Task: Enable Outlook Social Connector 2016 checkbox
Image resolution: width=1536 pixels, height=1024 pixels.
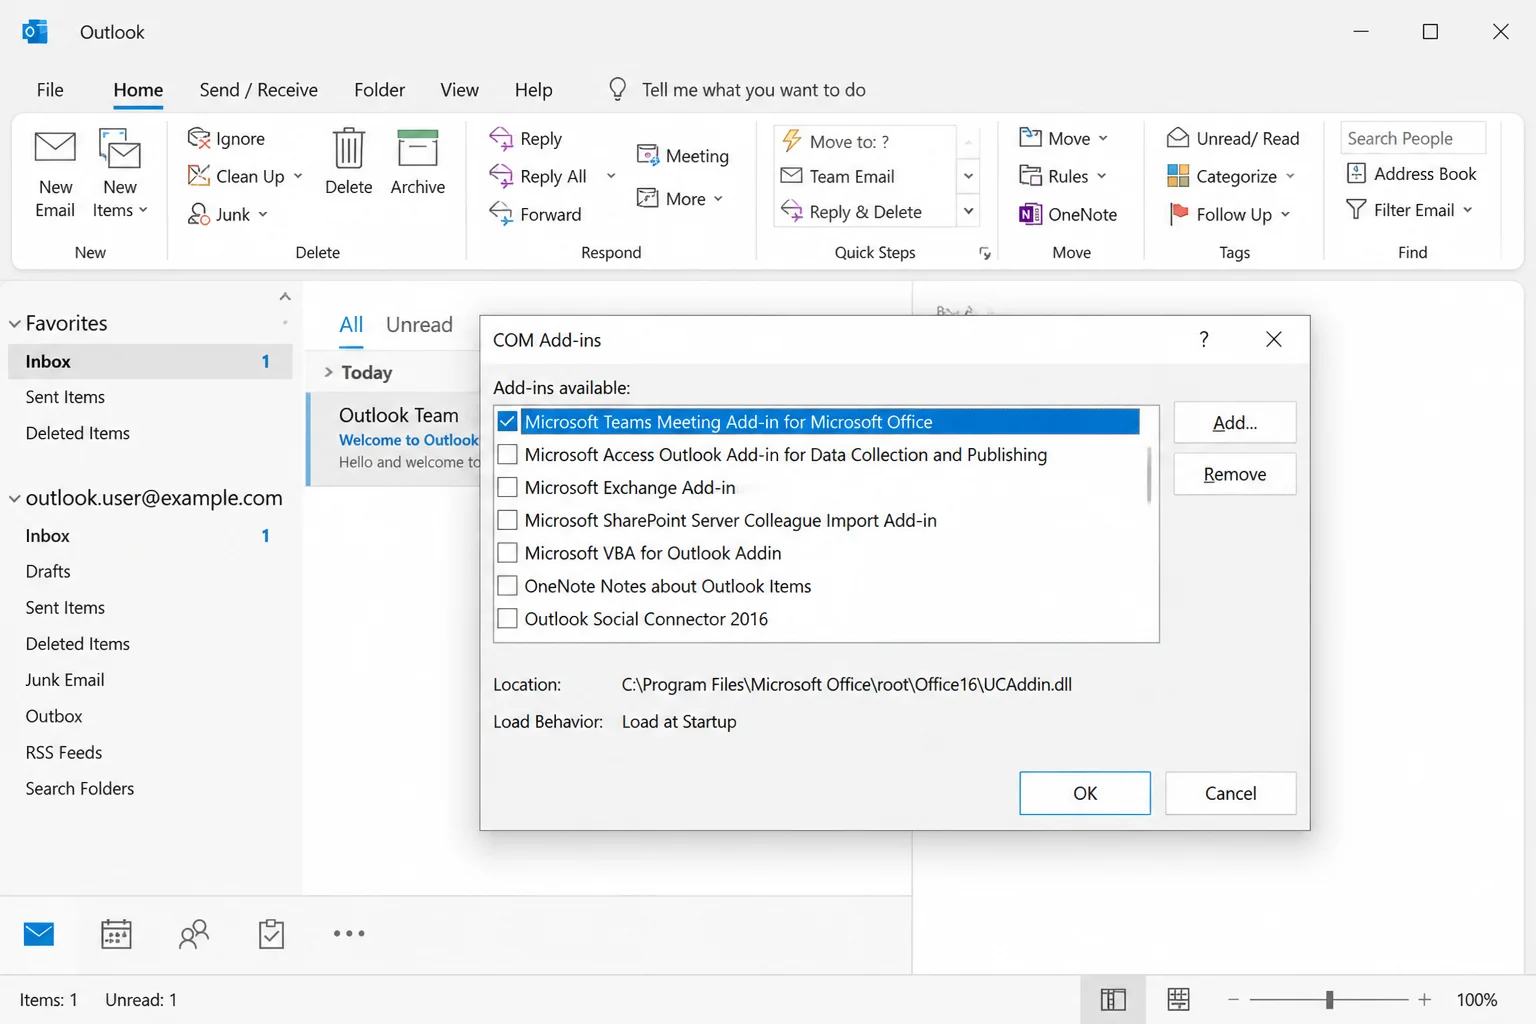Action: pyautogui.click(x=507, y=619)
